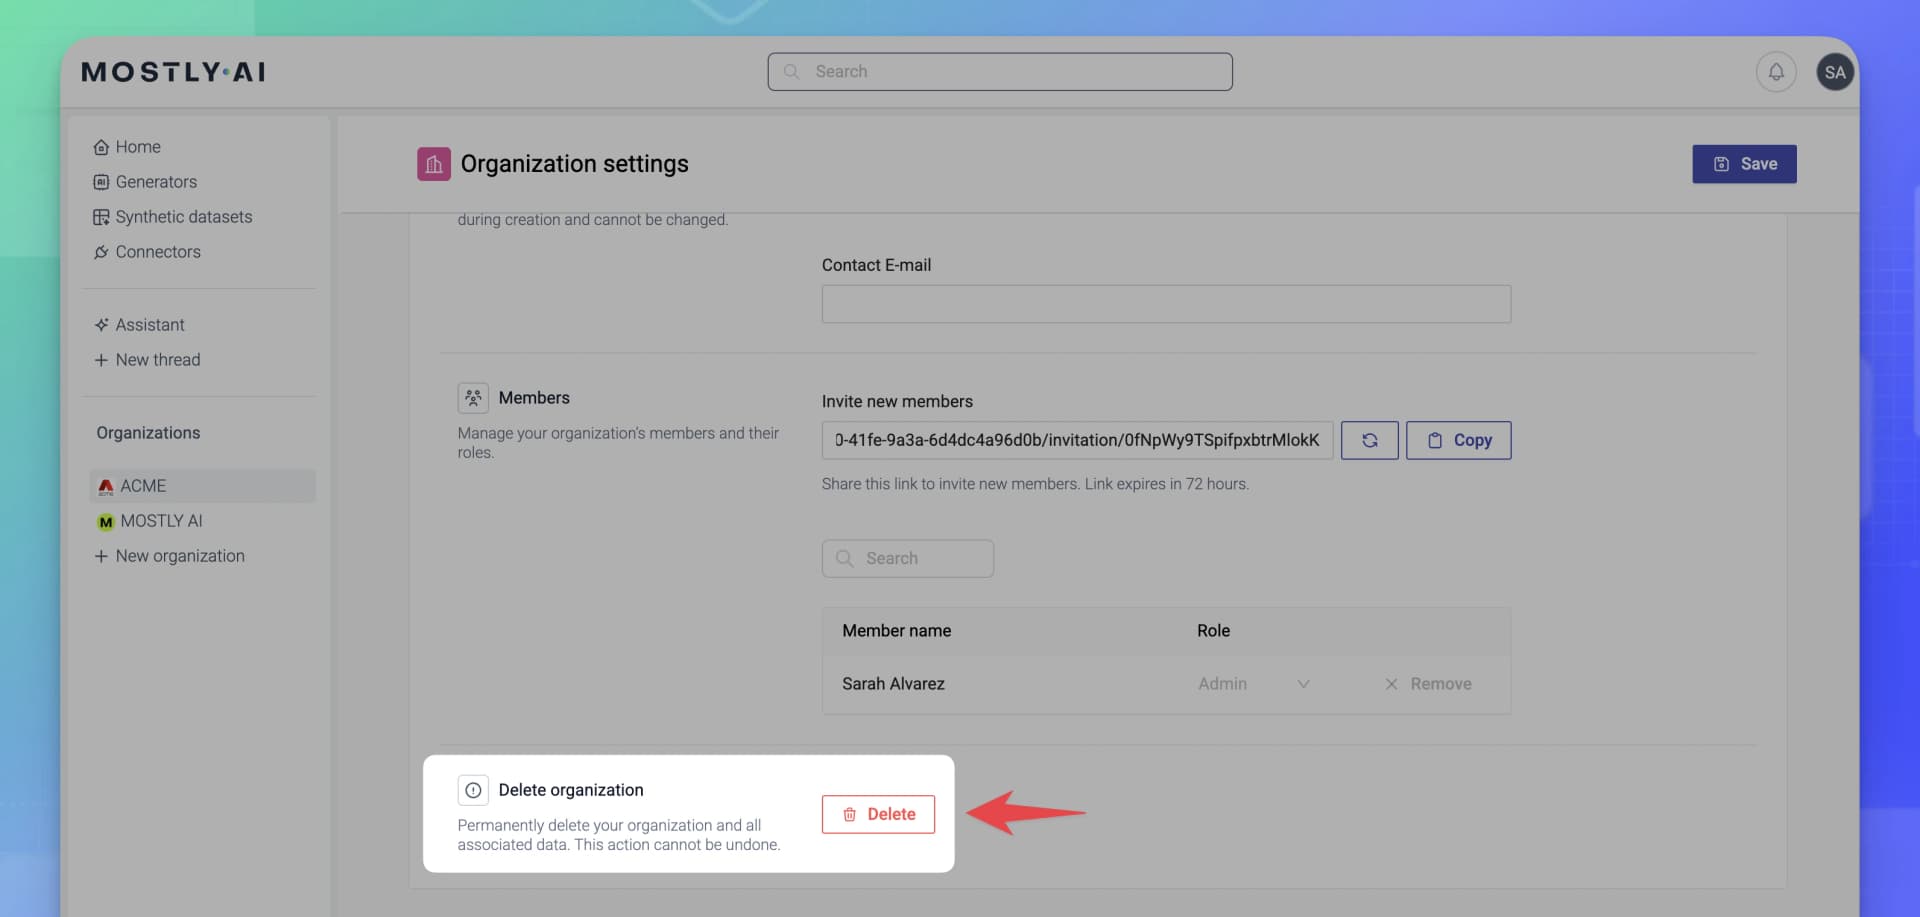Viewport: 1920px width, 917px height.
Task: Open the SA user avatar menu
Action: pyautogui.click(x=1834, y=72)
